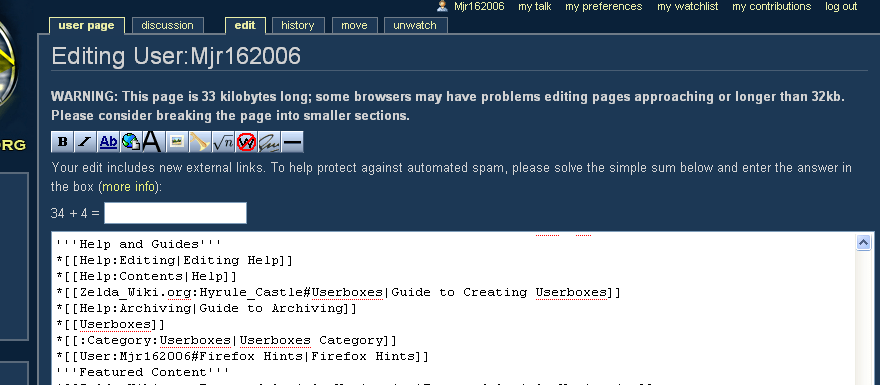Image resolution: width=880 pixels, height=385 pixels.
Task: Open my preferences link
Action: [603, 7]
